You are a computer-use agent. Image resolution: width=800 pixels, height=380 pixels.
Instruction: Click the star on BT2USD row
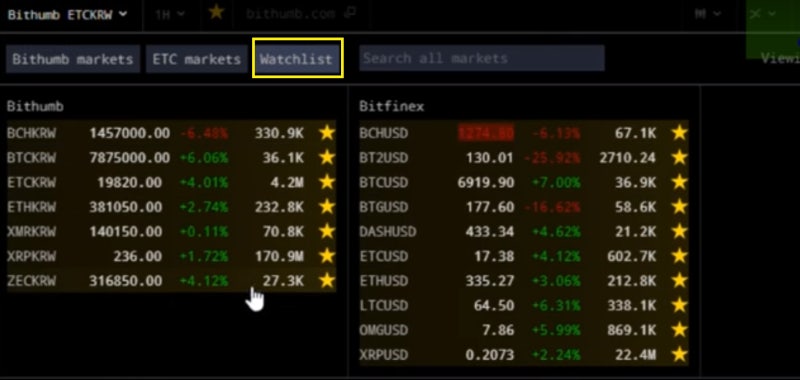[x=679, y=158]
